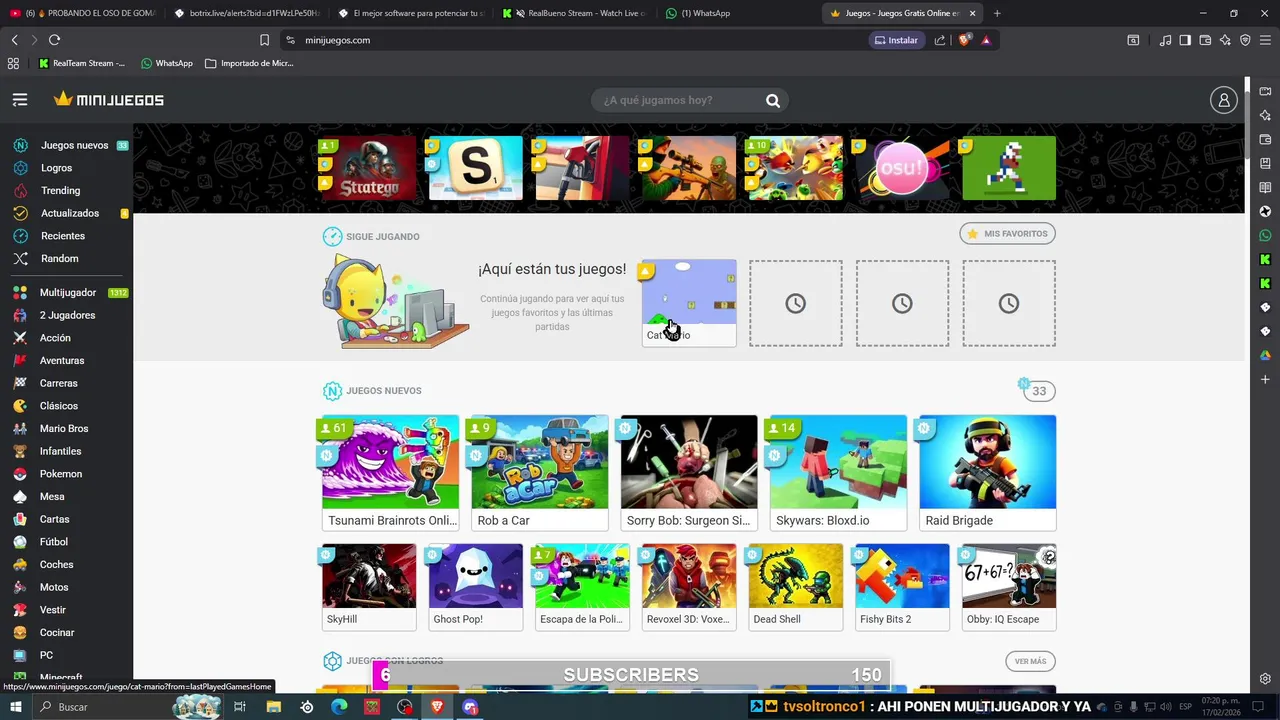Click the 33 new games counter
The image size is (1280, 720).
pyautogui.click(x=1039, y=391)
